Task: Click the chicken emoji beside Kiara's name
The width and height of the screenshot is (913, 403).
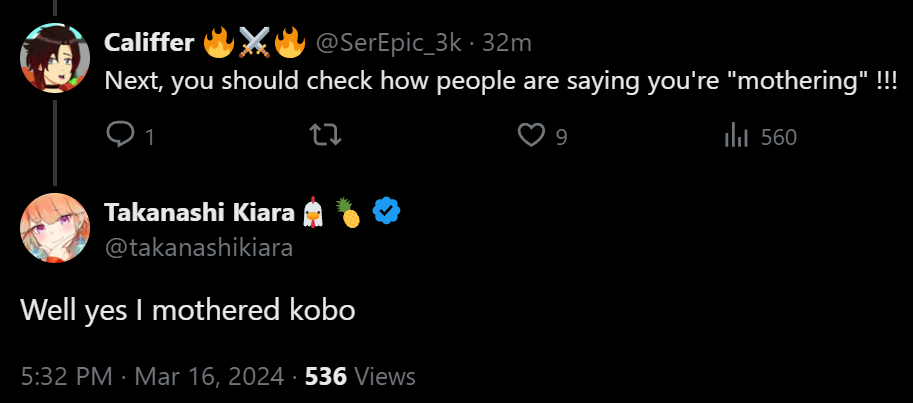Action: point(314,212)
